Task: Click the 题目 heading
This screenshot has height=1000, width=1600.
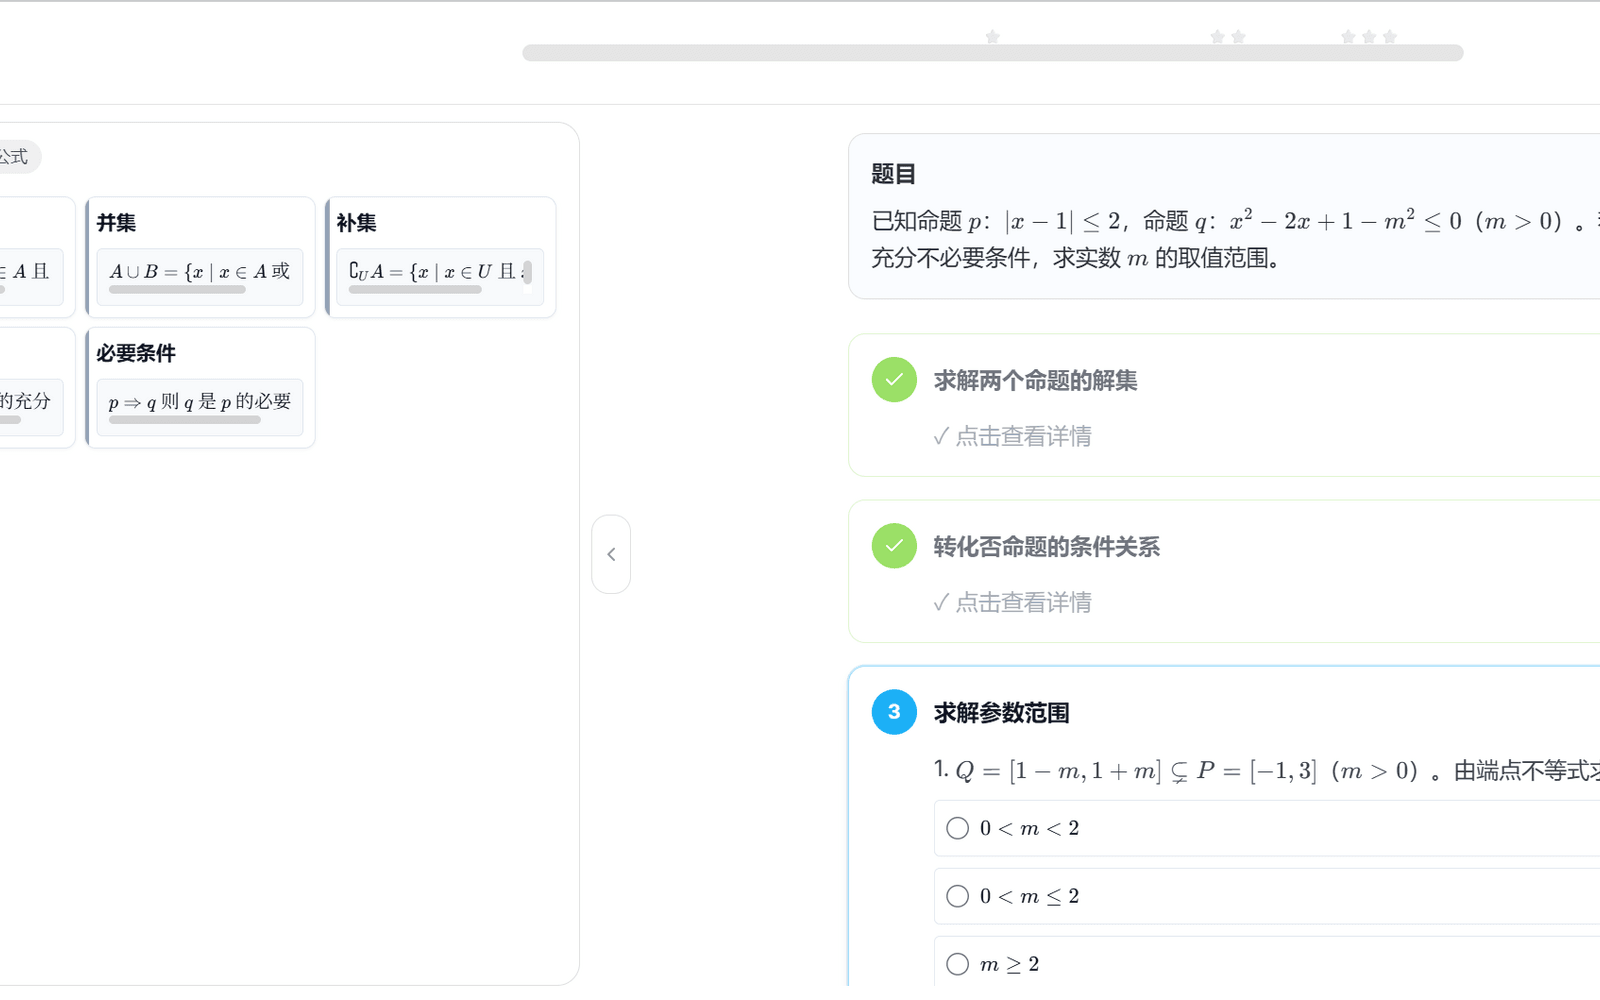Action: coord(893,174)
